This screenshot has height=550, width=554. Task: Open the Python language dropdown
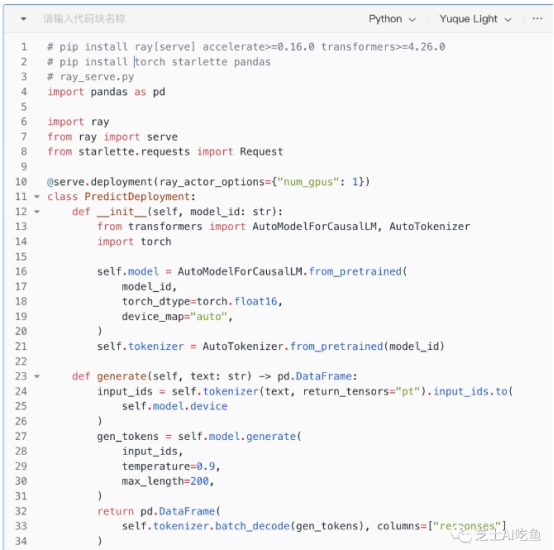[x=392, y=19]
